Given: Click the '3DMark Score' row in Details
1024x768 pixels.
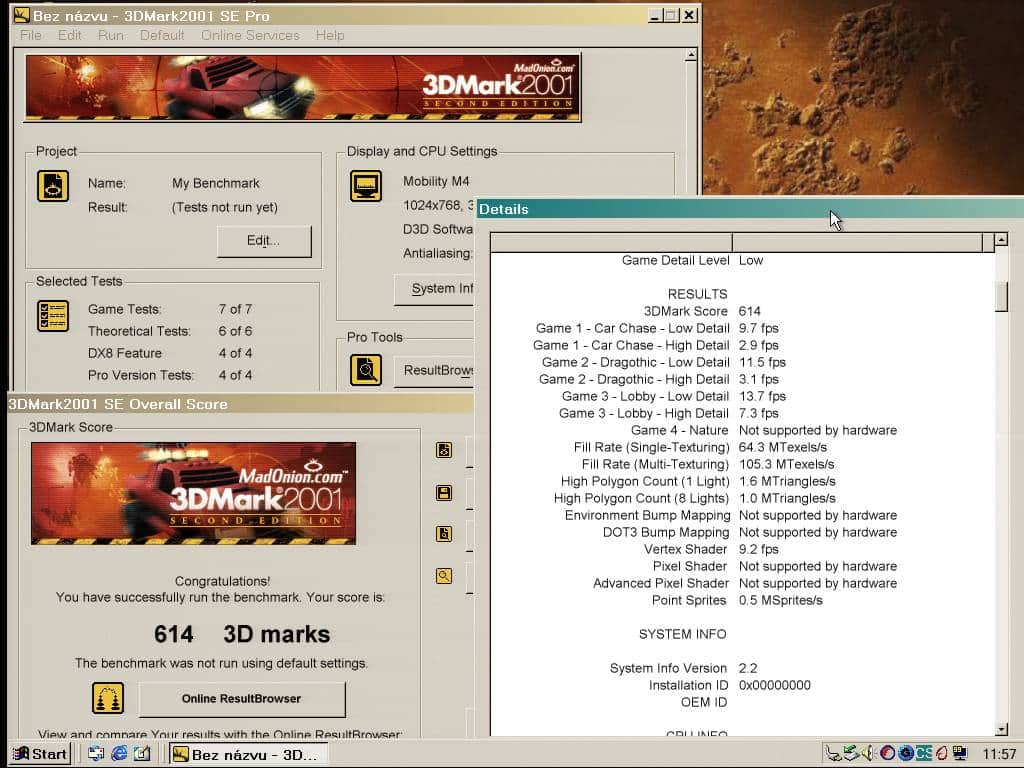Looking at the screenshot, I should 743,311.
